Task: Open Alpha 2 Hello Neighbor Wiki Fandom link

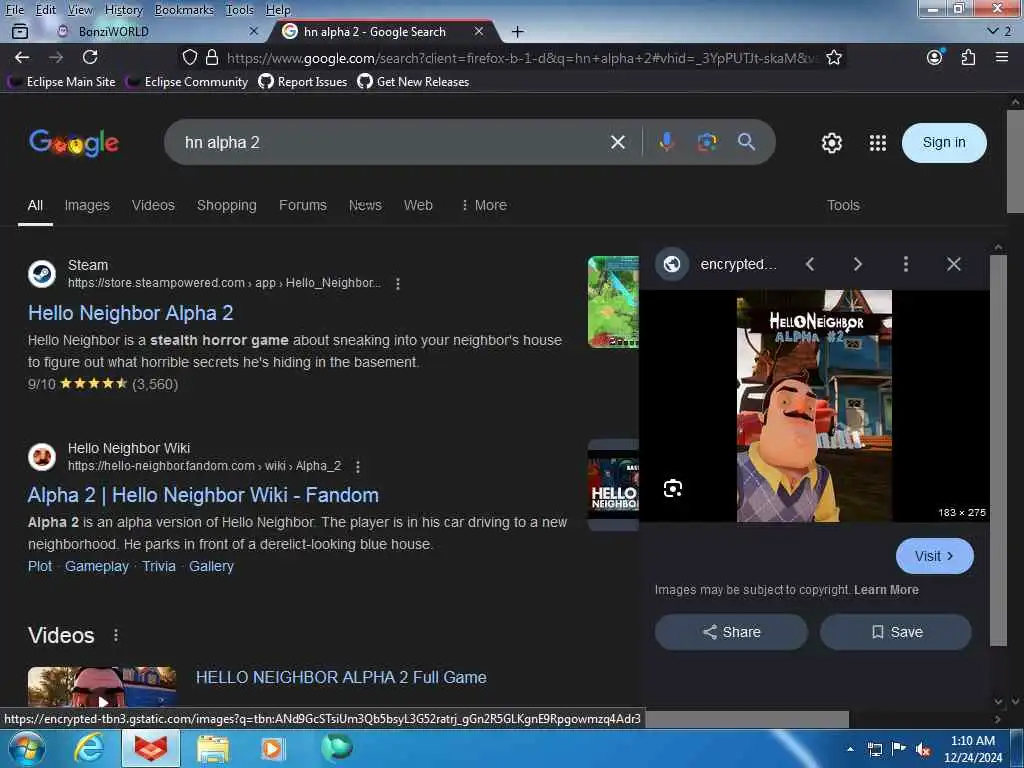Action: pyautogui.click(x=203, y=495)
